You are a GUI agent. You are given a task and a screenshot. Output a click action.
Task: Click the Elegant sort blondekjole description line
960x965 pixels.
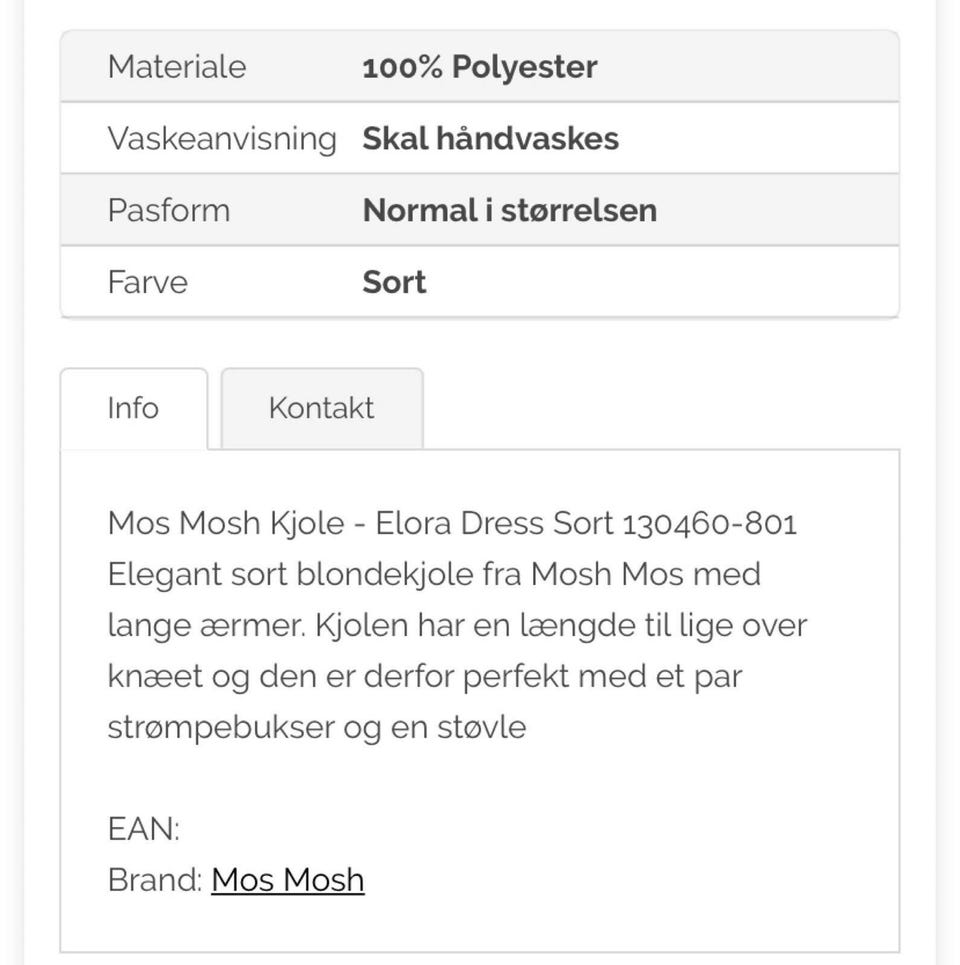(x=434, y=574)
